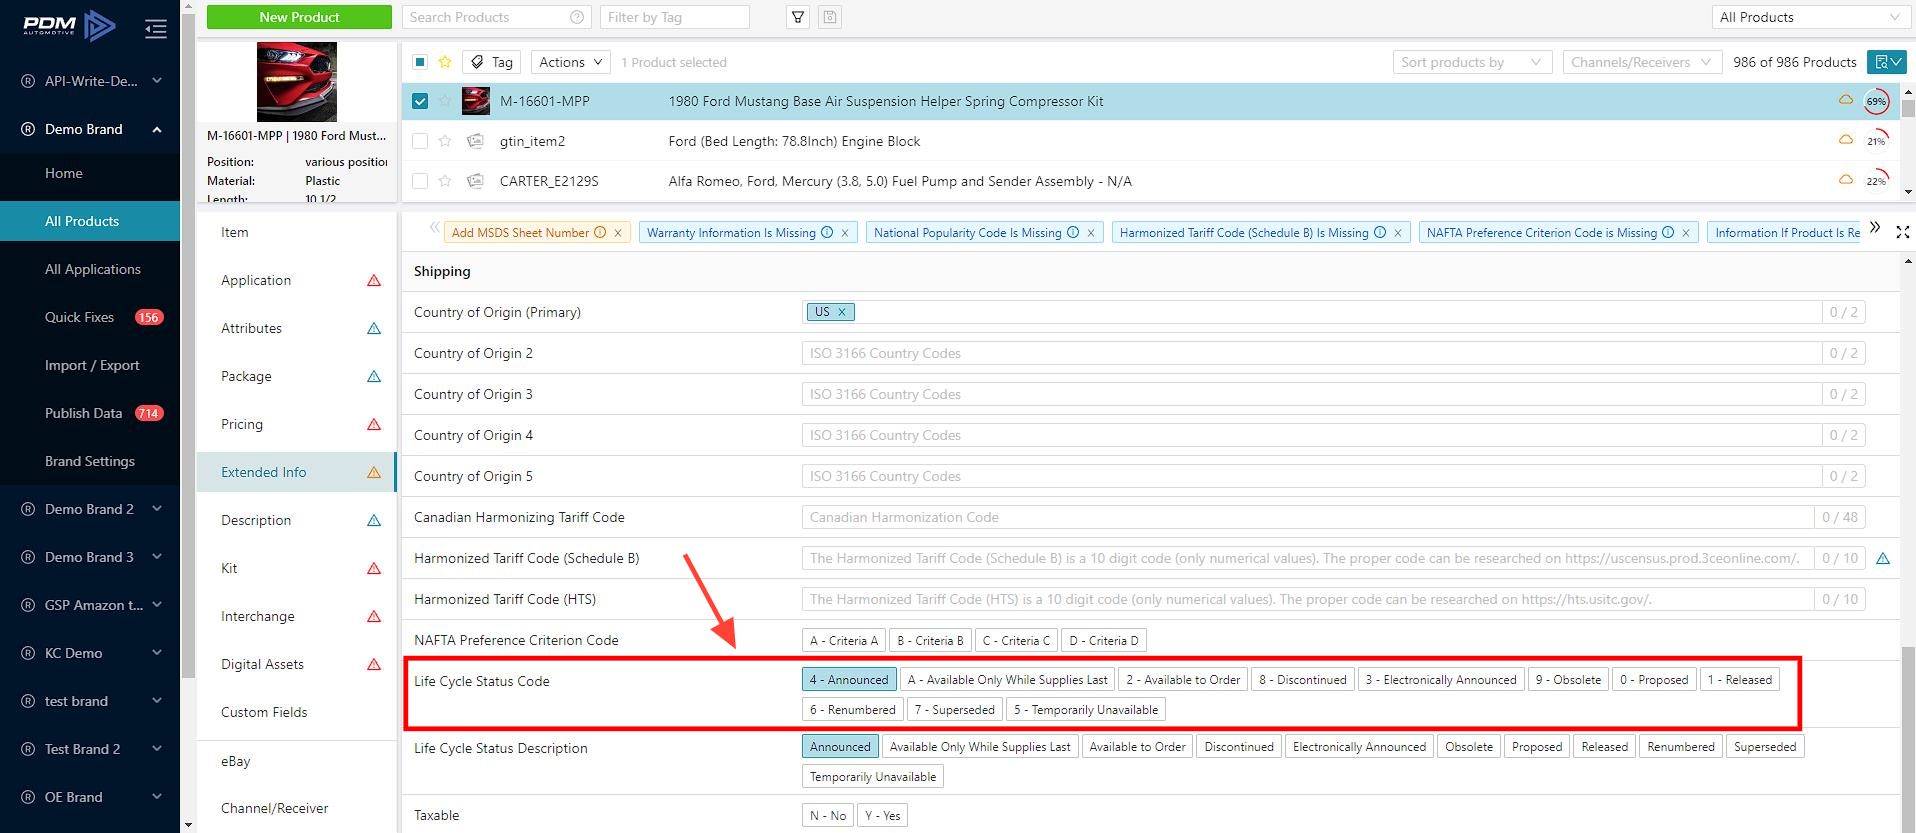Click the help icon in Search Products
1916x833 pixels.
point(576,17)
